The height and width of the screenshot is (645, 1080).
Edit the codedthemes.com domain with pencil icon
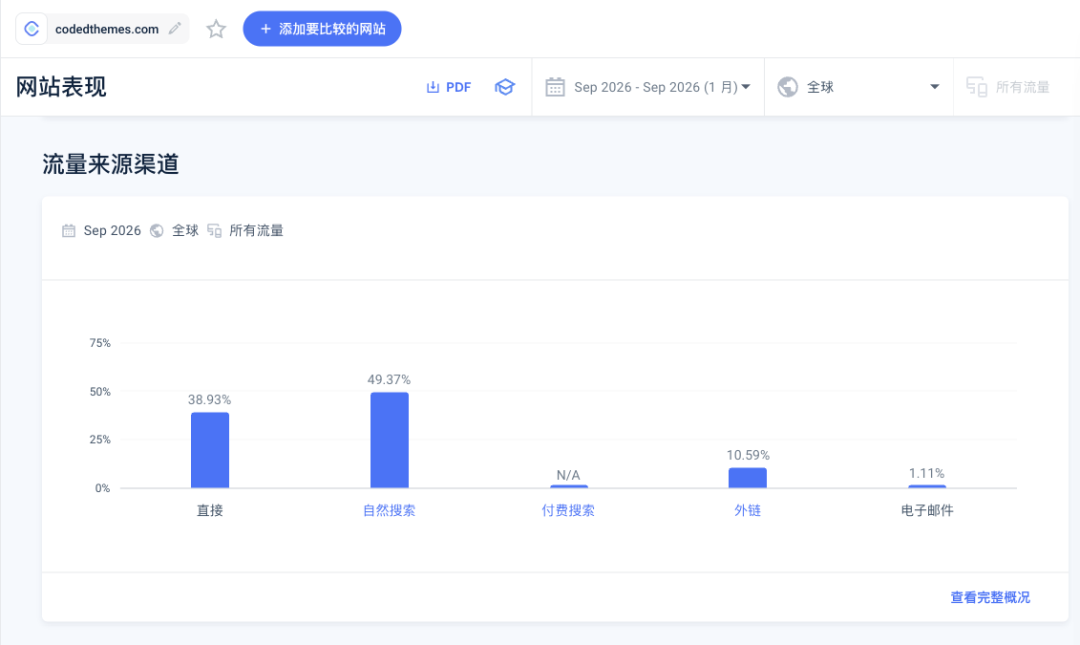pos(175,28)
